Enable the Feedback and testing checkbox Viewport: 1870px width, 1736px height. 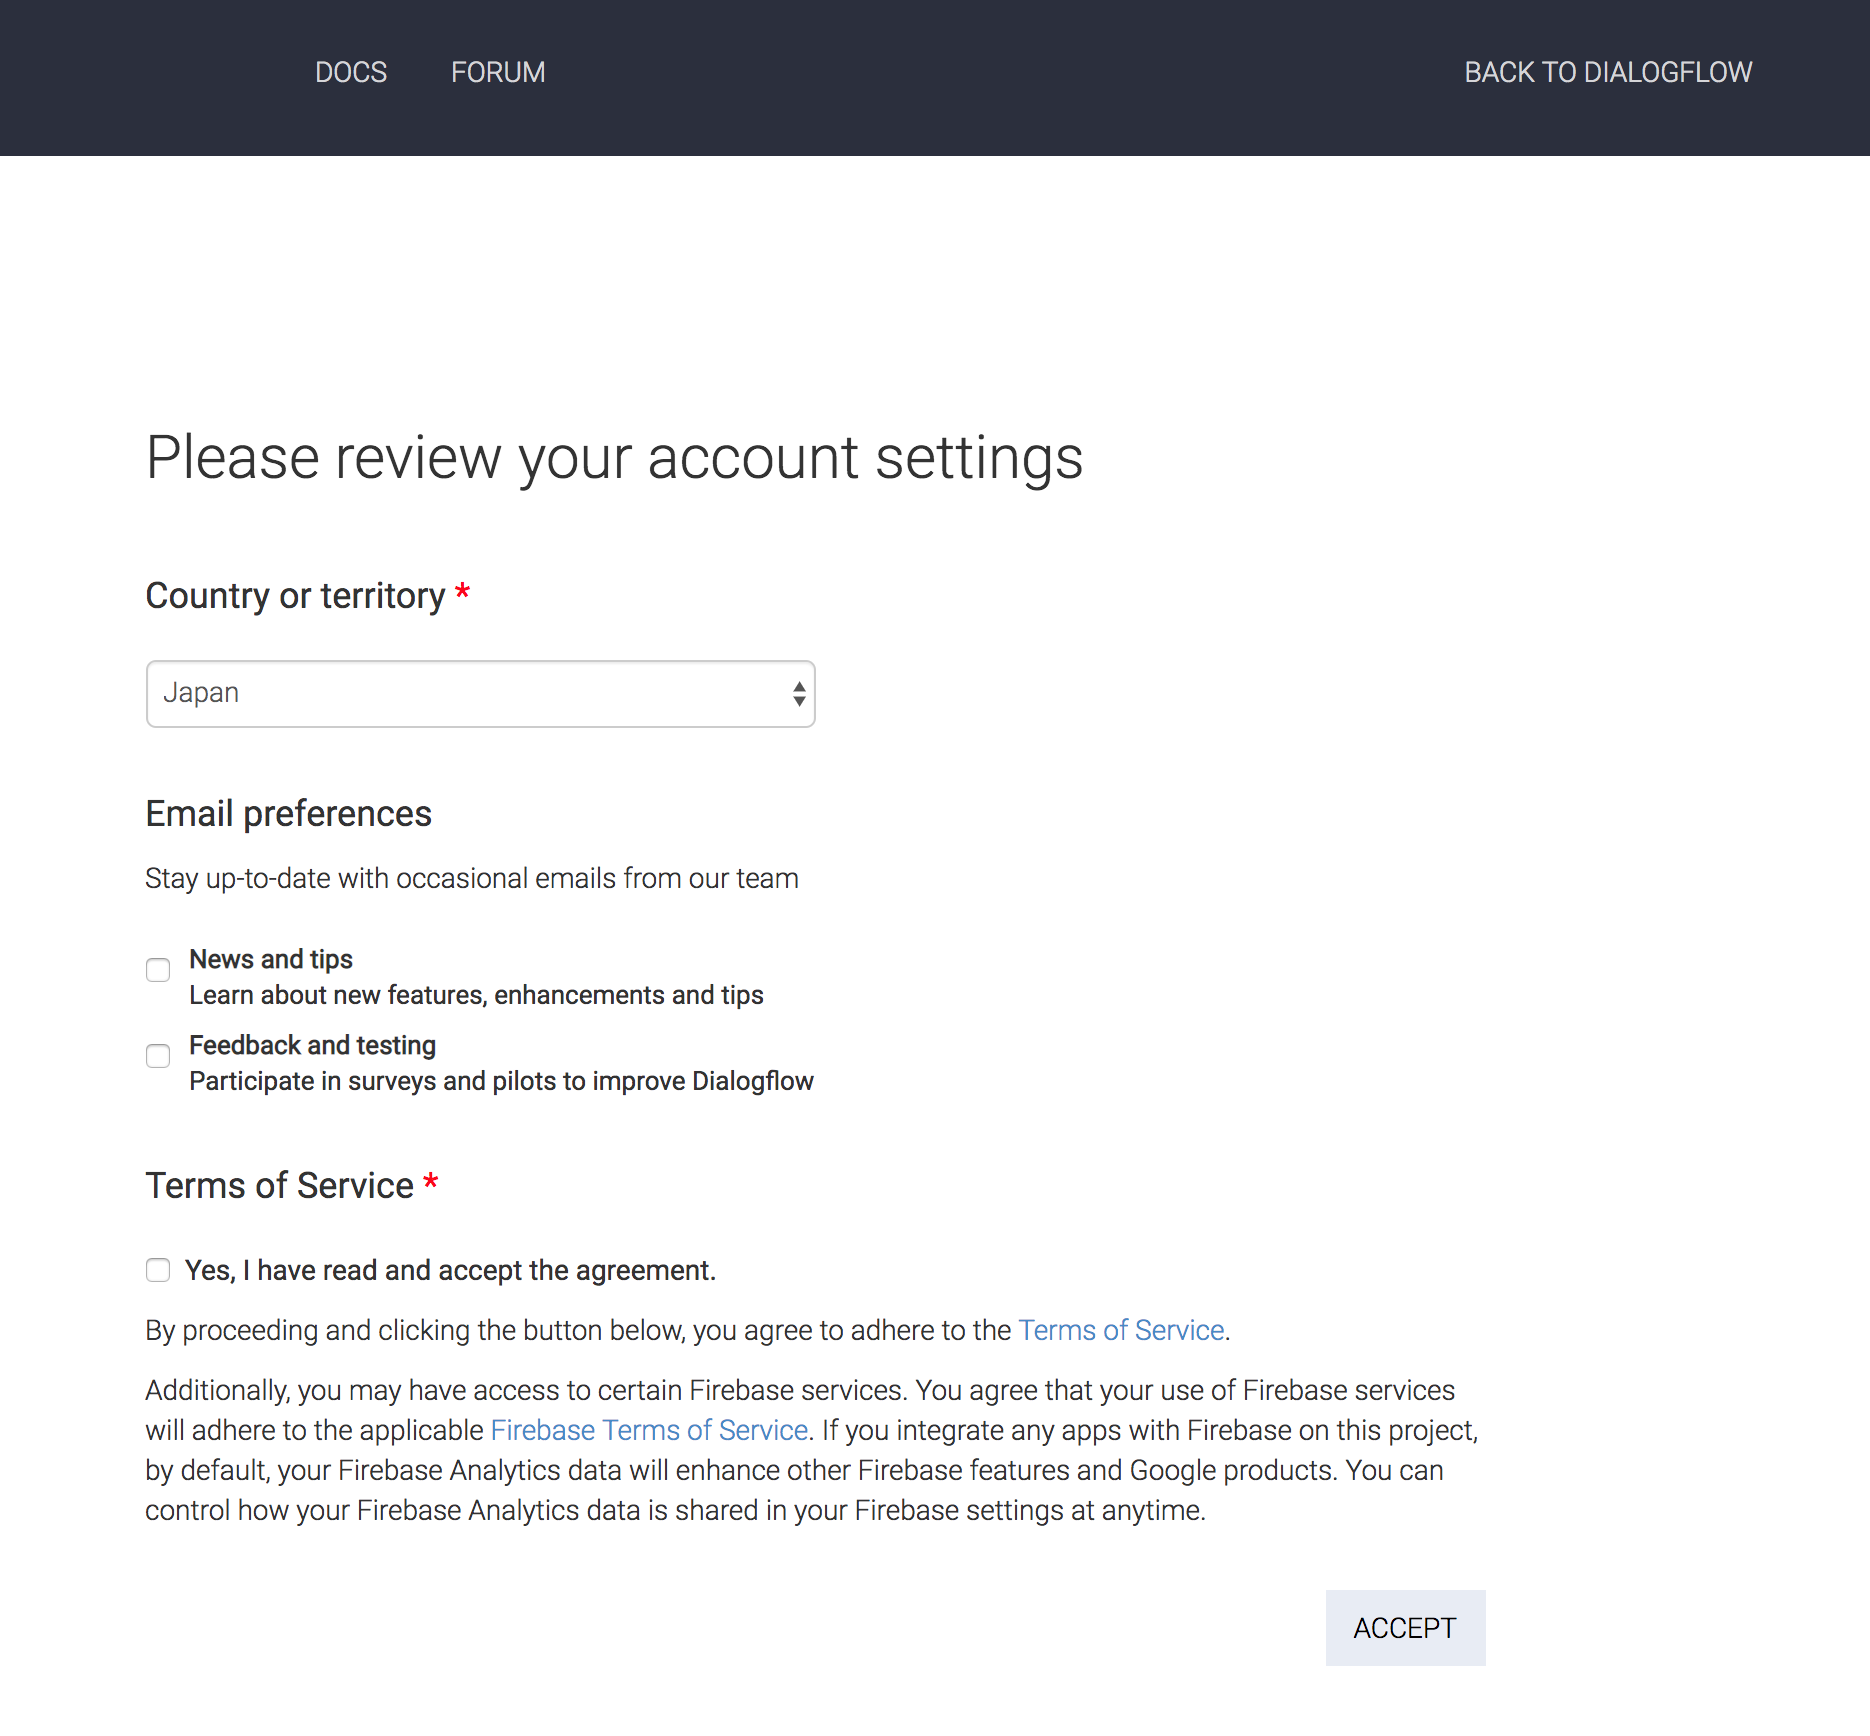158,1056
